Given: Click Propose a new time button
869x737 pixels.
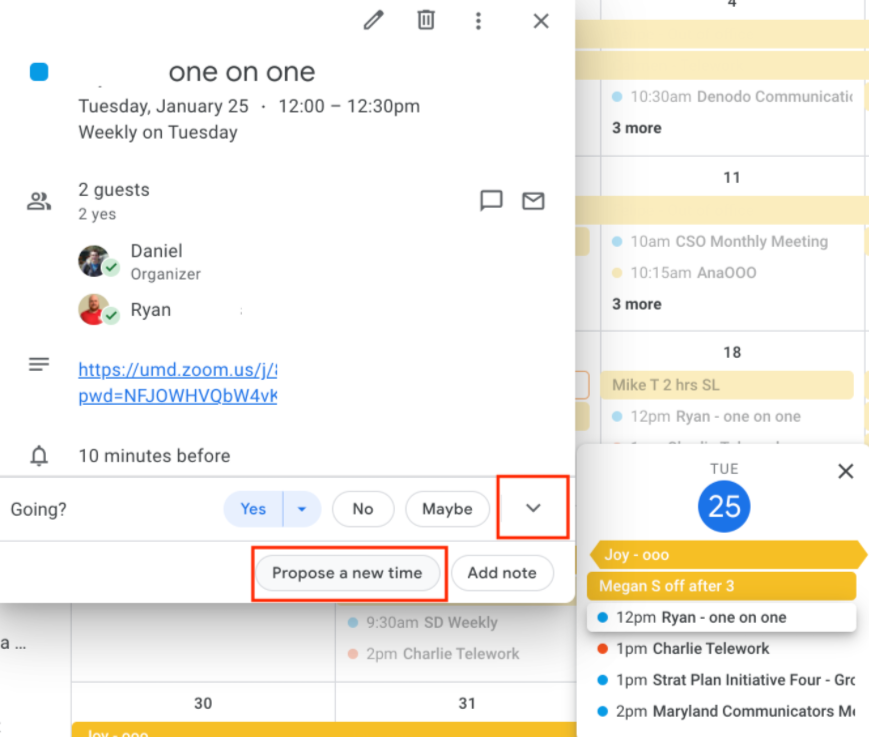Looking at the screenshot, I should (347, 572).
